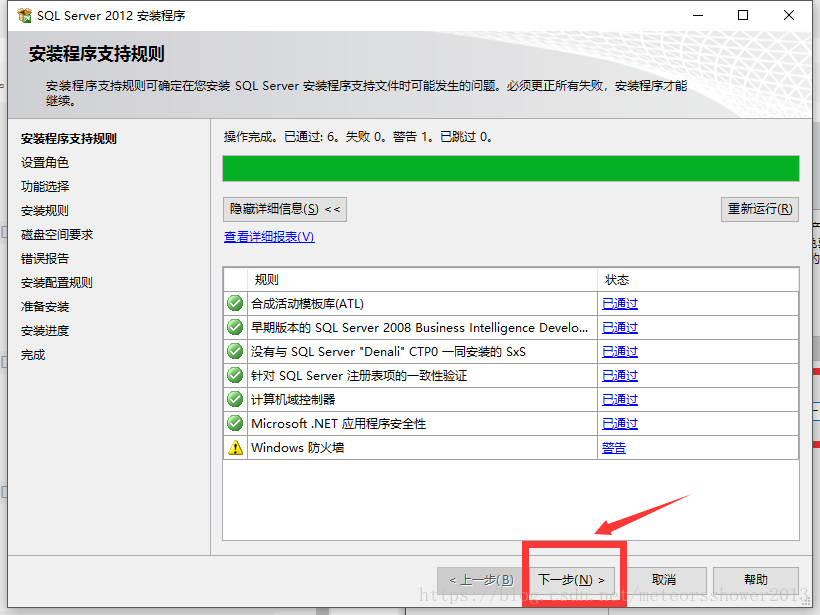Select 安装配置规则 step in sidebar
Screen dimensions: 820x615
point(57,283)
